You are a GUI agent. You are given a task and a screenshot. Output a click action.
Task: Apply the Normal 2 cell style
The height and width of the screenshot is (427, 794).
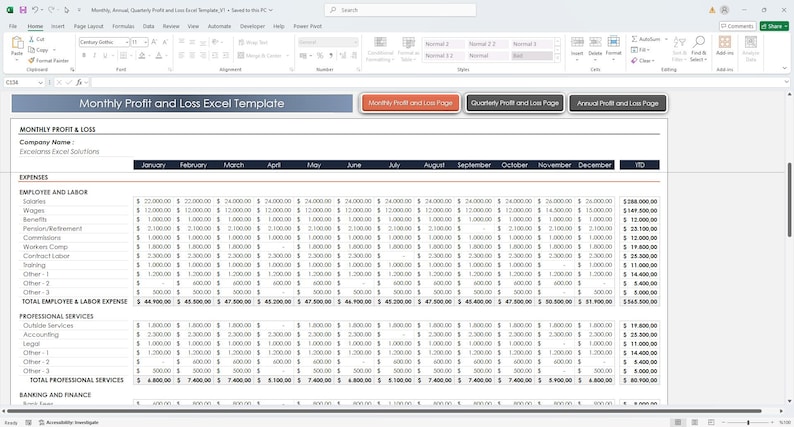pyautogui.click(x=443, y=44)
